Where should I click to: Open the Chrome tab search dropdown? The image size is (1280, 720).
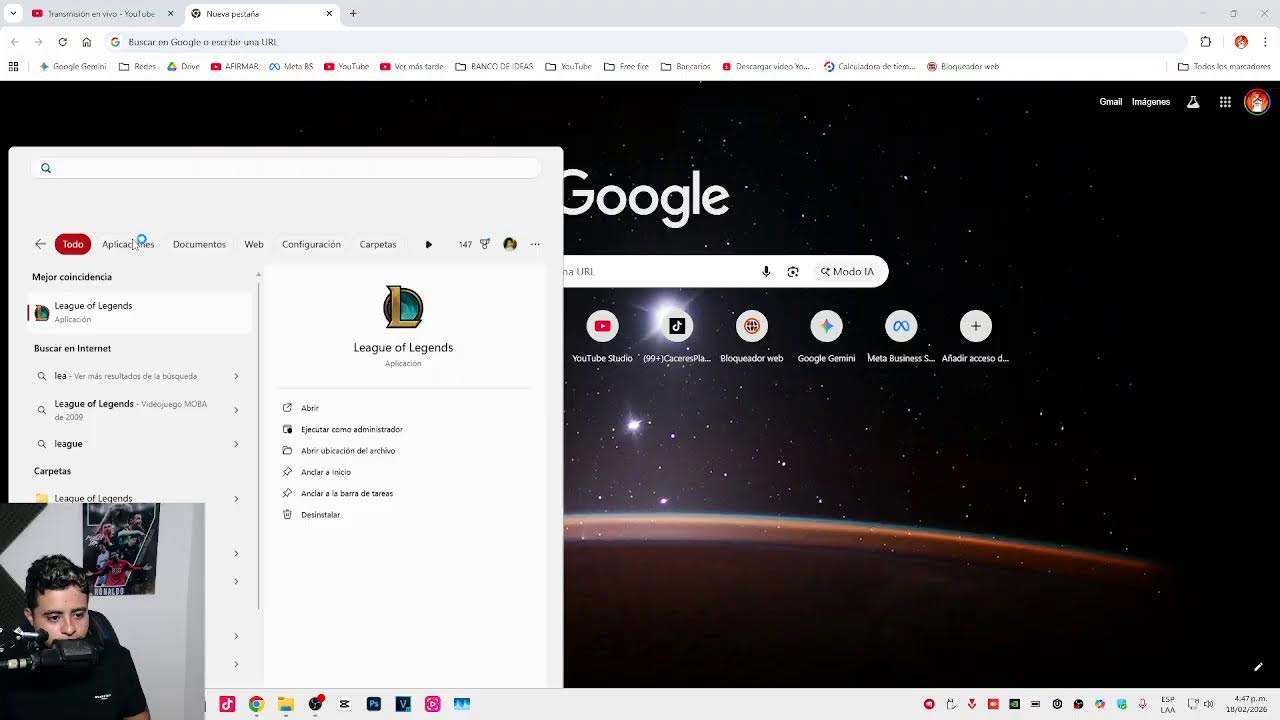(12, 14)
